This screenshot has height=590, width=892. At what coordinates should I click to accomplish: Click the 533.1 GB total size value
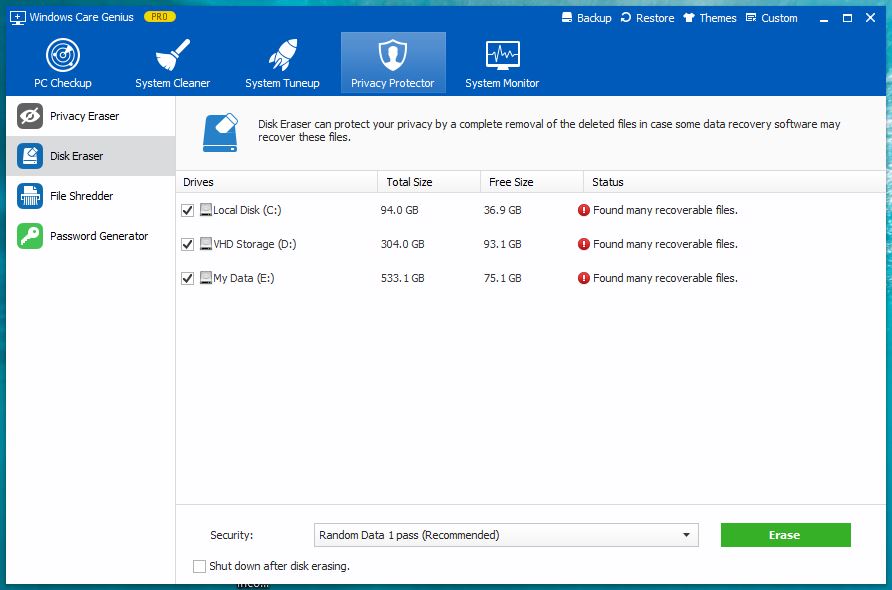(x=402, y=279)
